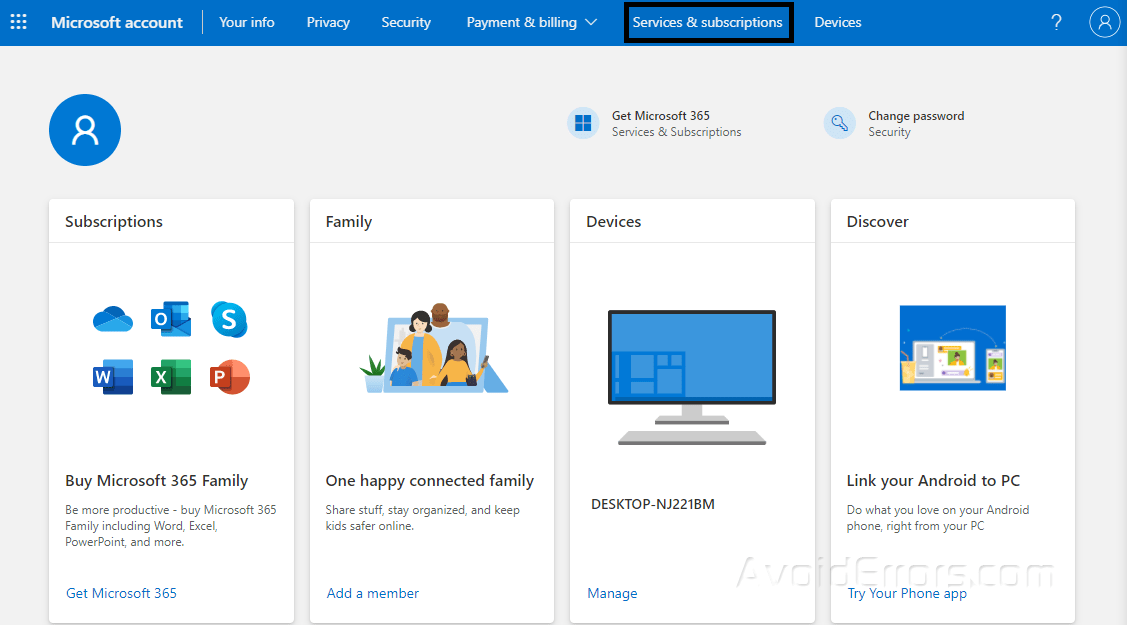This screenshot has width=1127, height=625.
Task: Follow the Get Microsoft 365 link
Action: coord(121,593)
